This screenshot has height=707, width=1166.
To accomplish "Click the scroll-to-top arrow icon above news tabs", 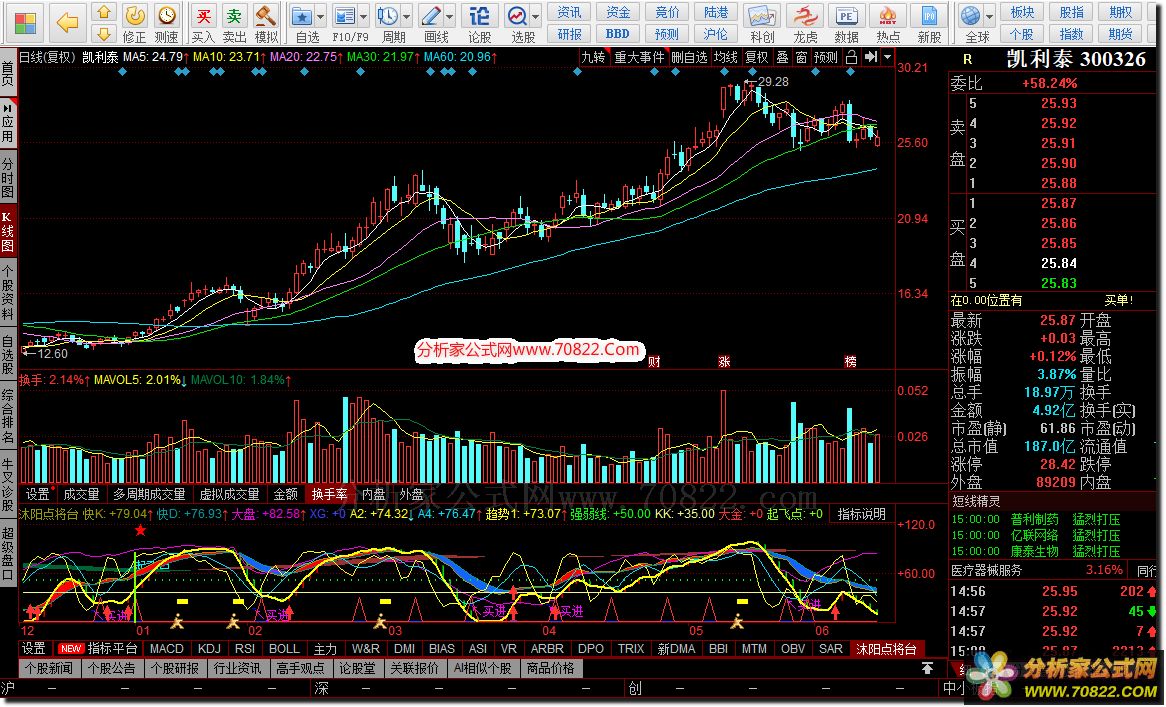I will coord(927,668).
